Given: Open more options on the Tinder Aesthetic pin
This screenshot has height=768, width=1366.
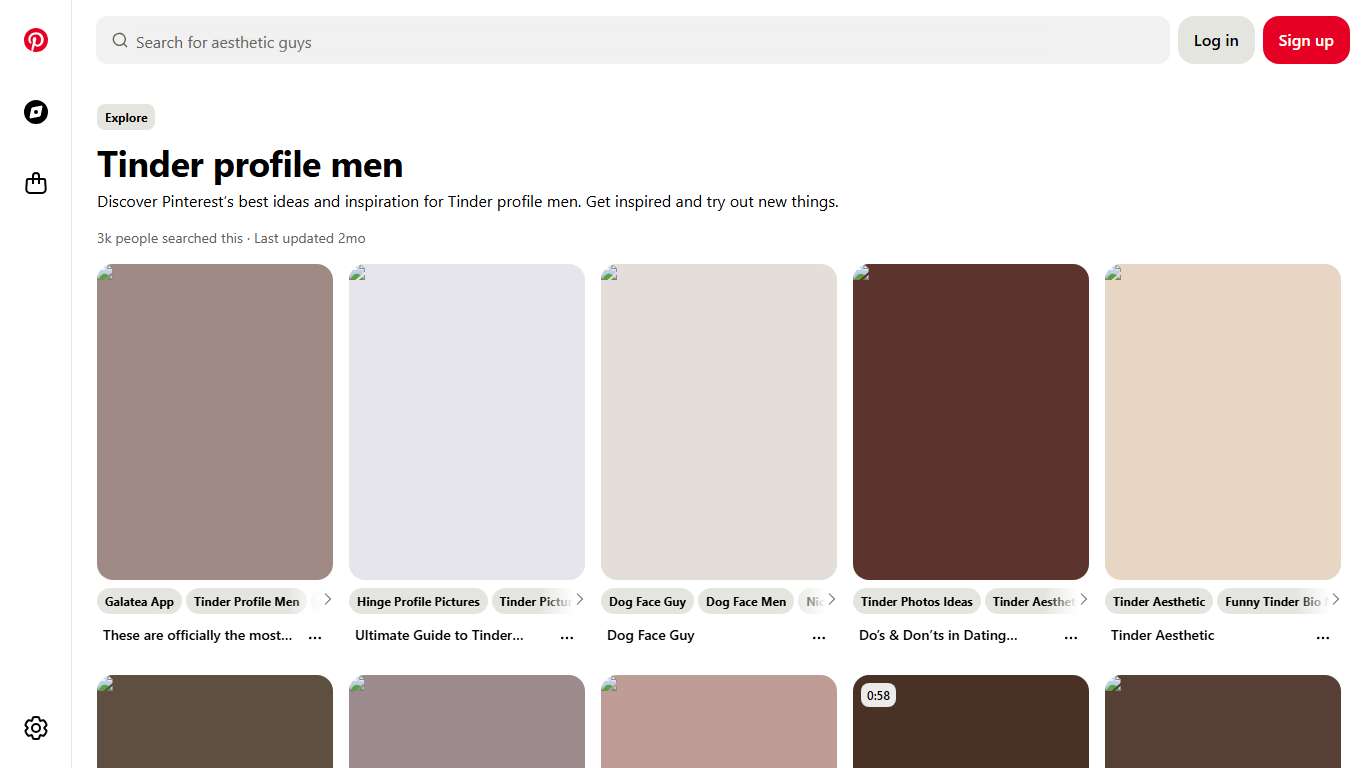Looking at the screenshot, I should (1323, 636).
